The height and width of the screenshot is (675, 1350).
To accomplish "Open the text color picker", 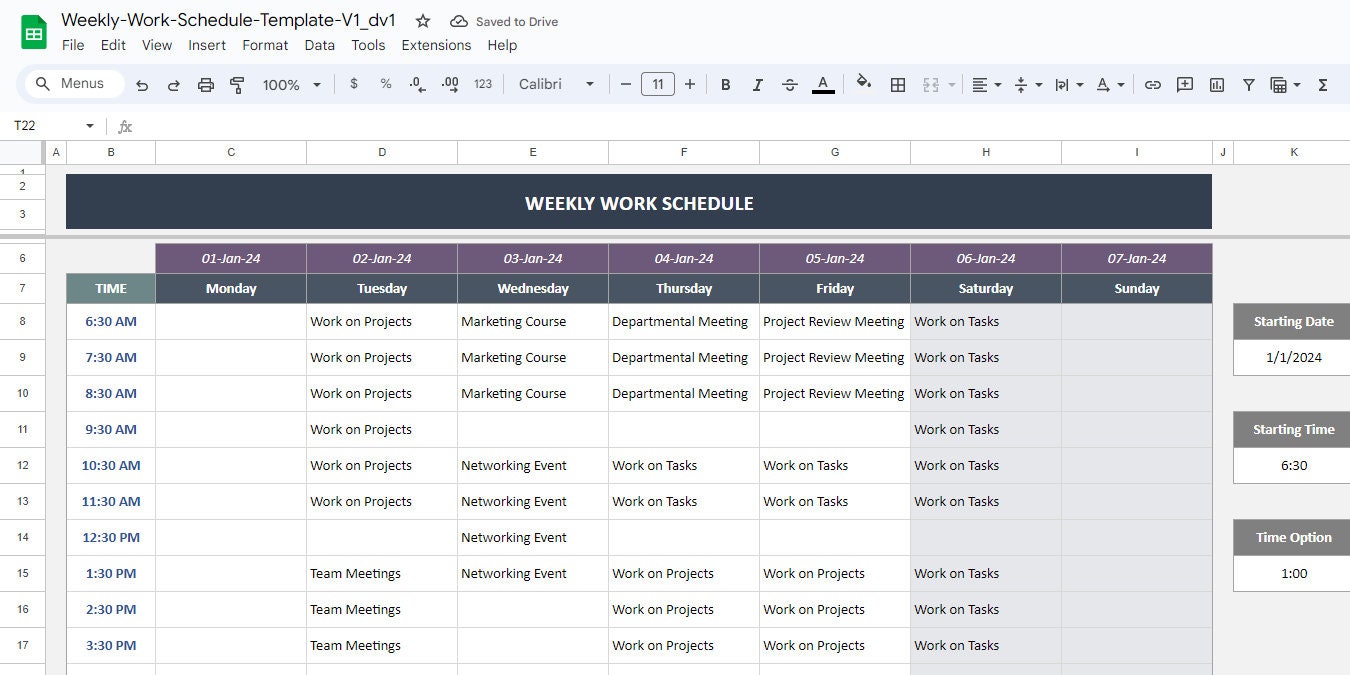I will tap(822, 84).
